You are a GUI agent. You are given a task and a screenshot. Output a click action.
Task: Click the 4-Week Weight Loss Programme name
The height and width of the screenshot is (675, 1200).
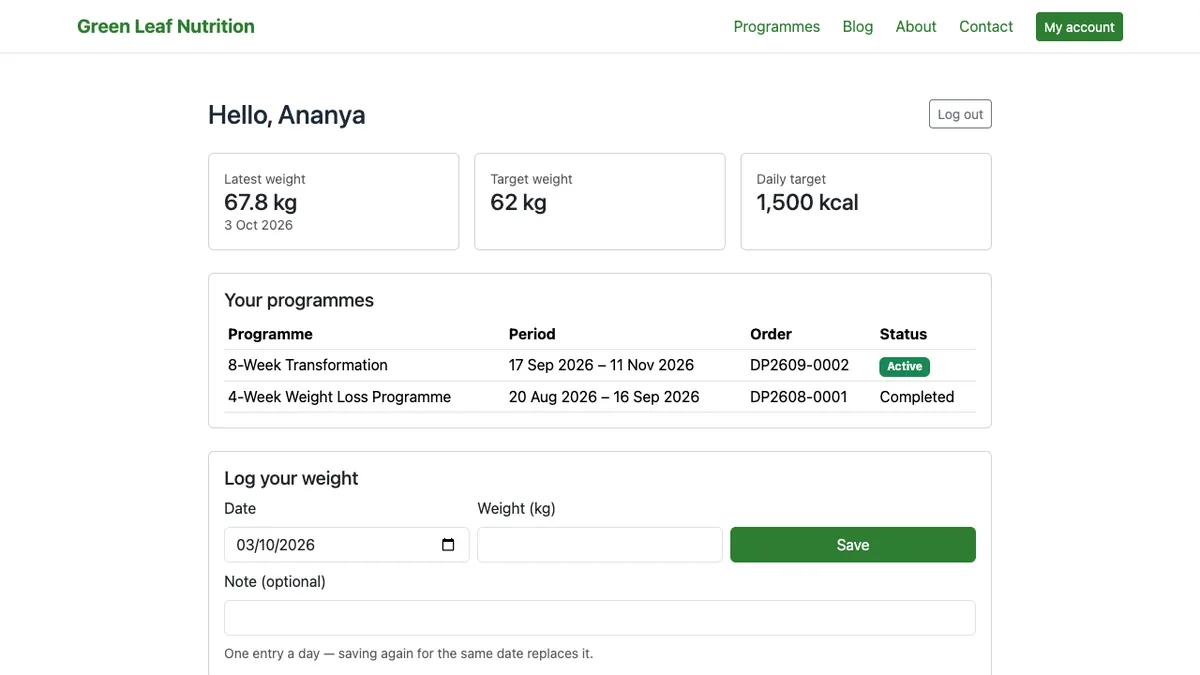tap(339, 397)
